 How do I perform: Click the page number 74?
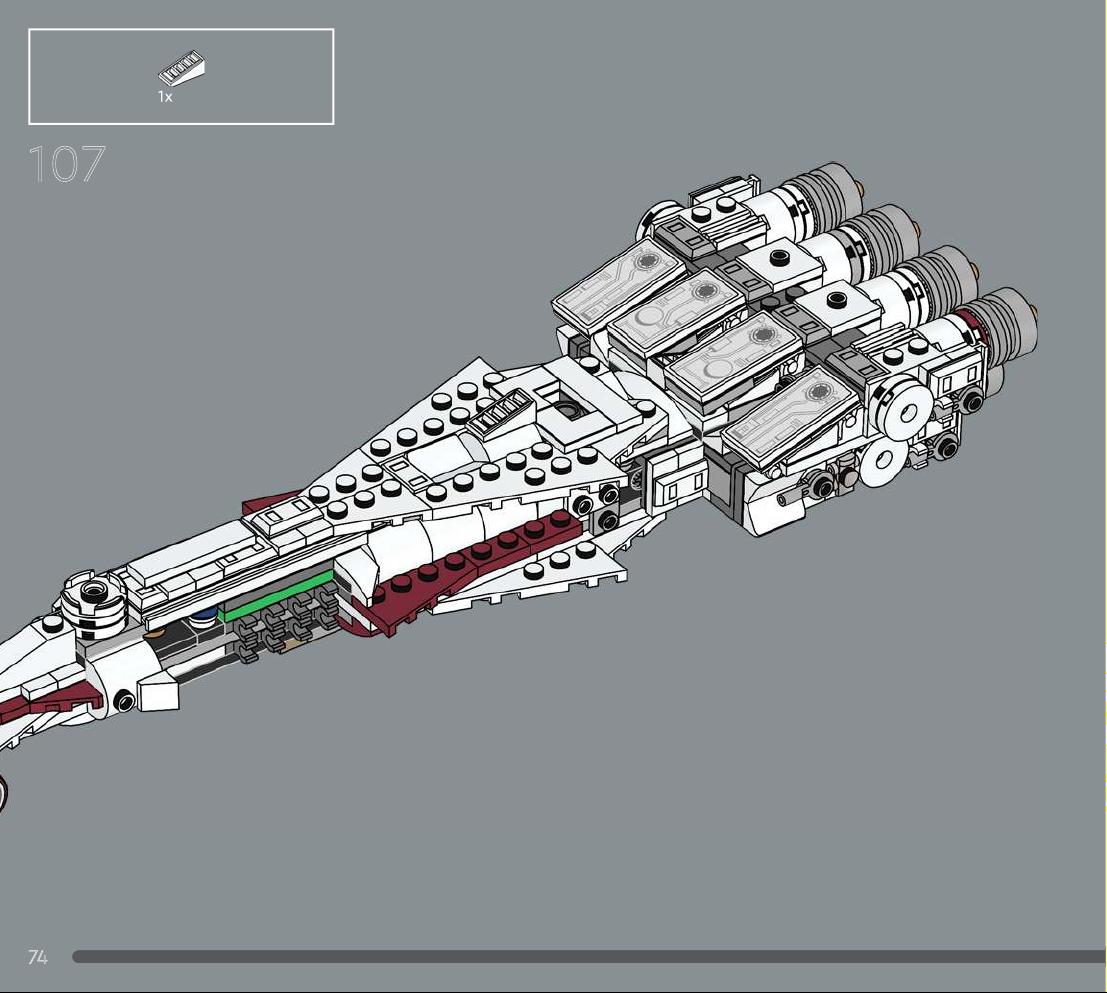[38, 957]
